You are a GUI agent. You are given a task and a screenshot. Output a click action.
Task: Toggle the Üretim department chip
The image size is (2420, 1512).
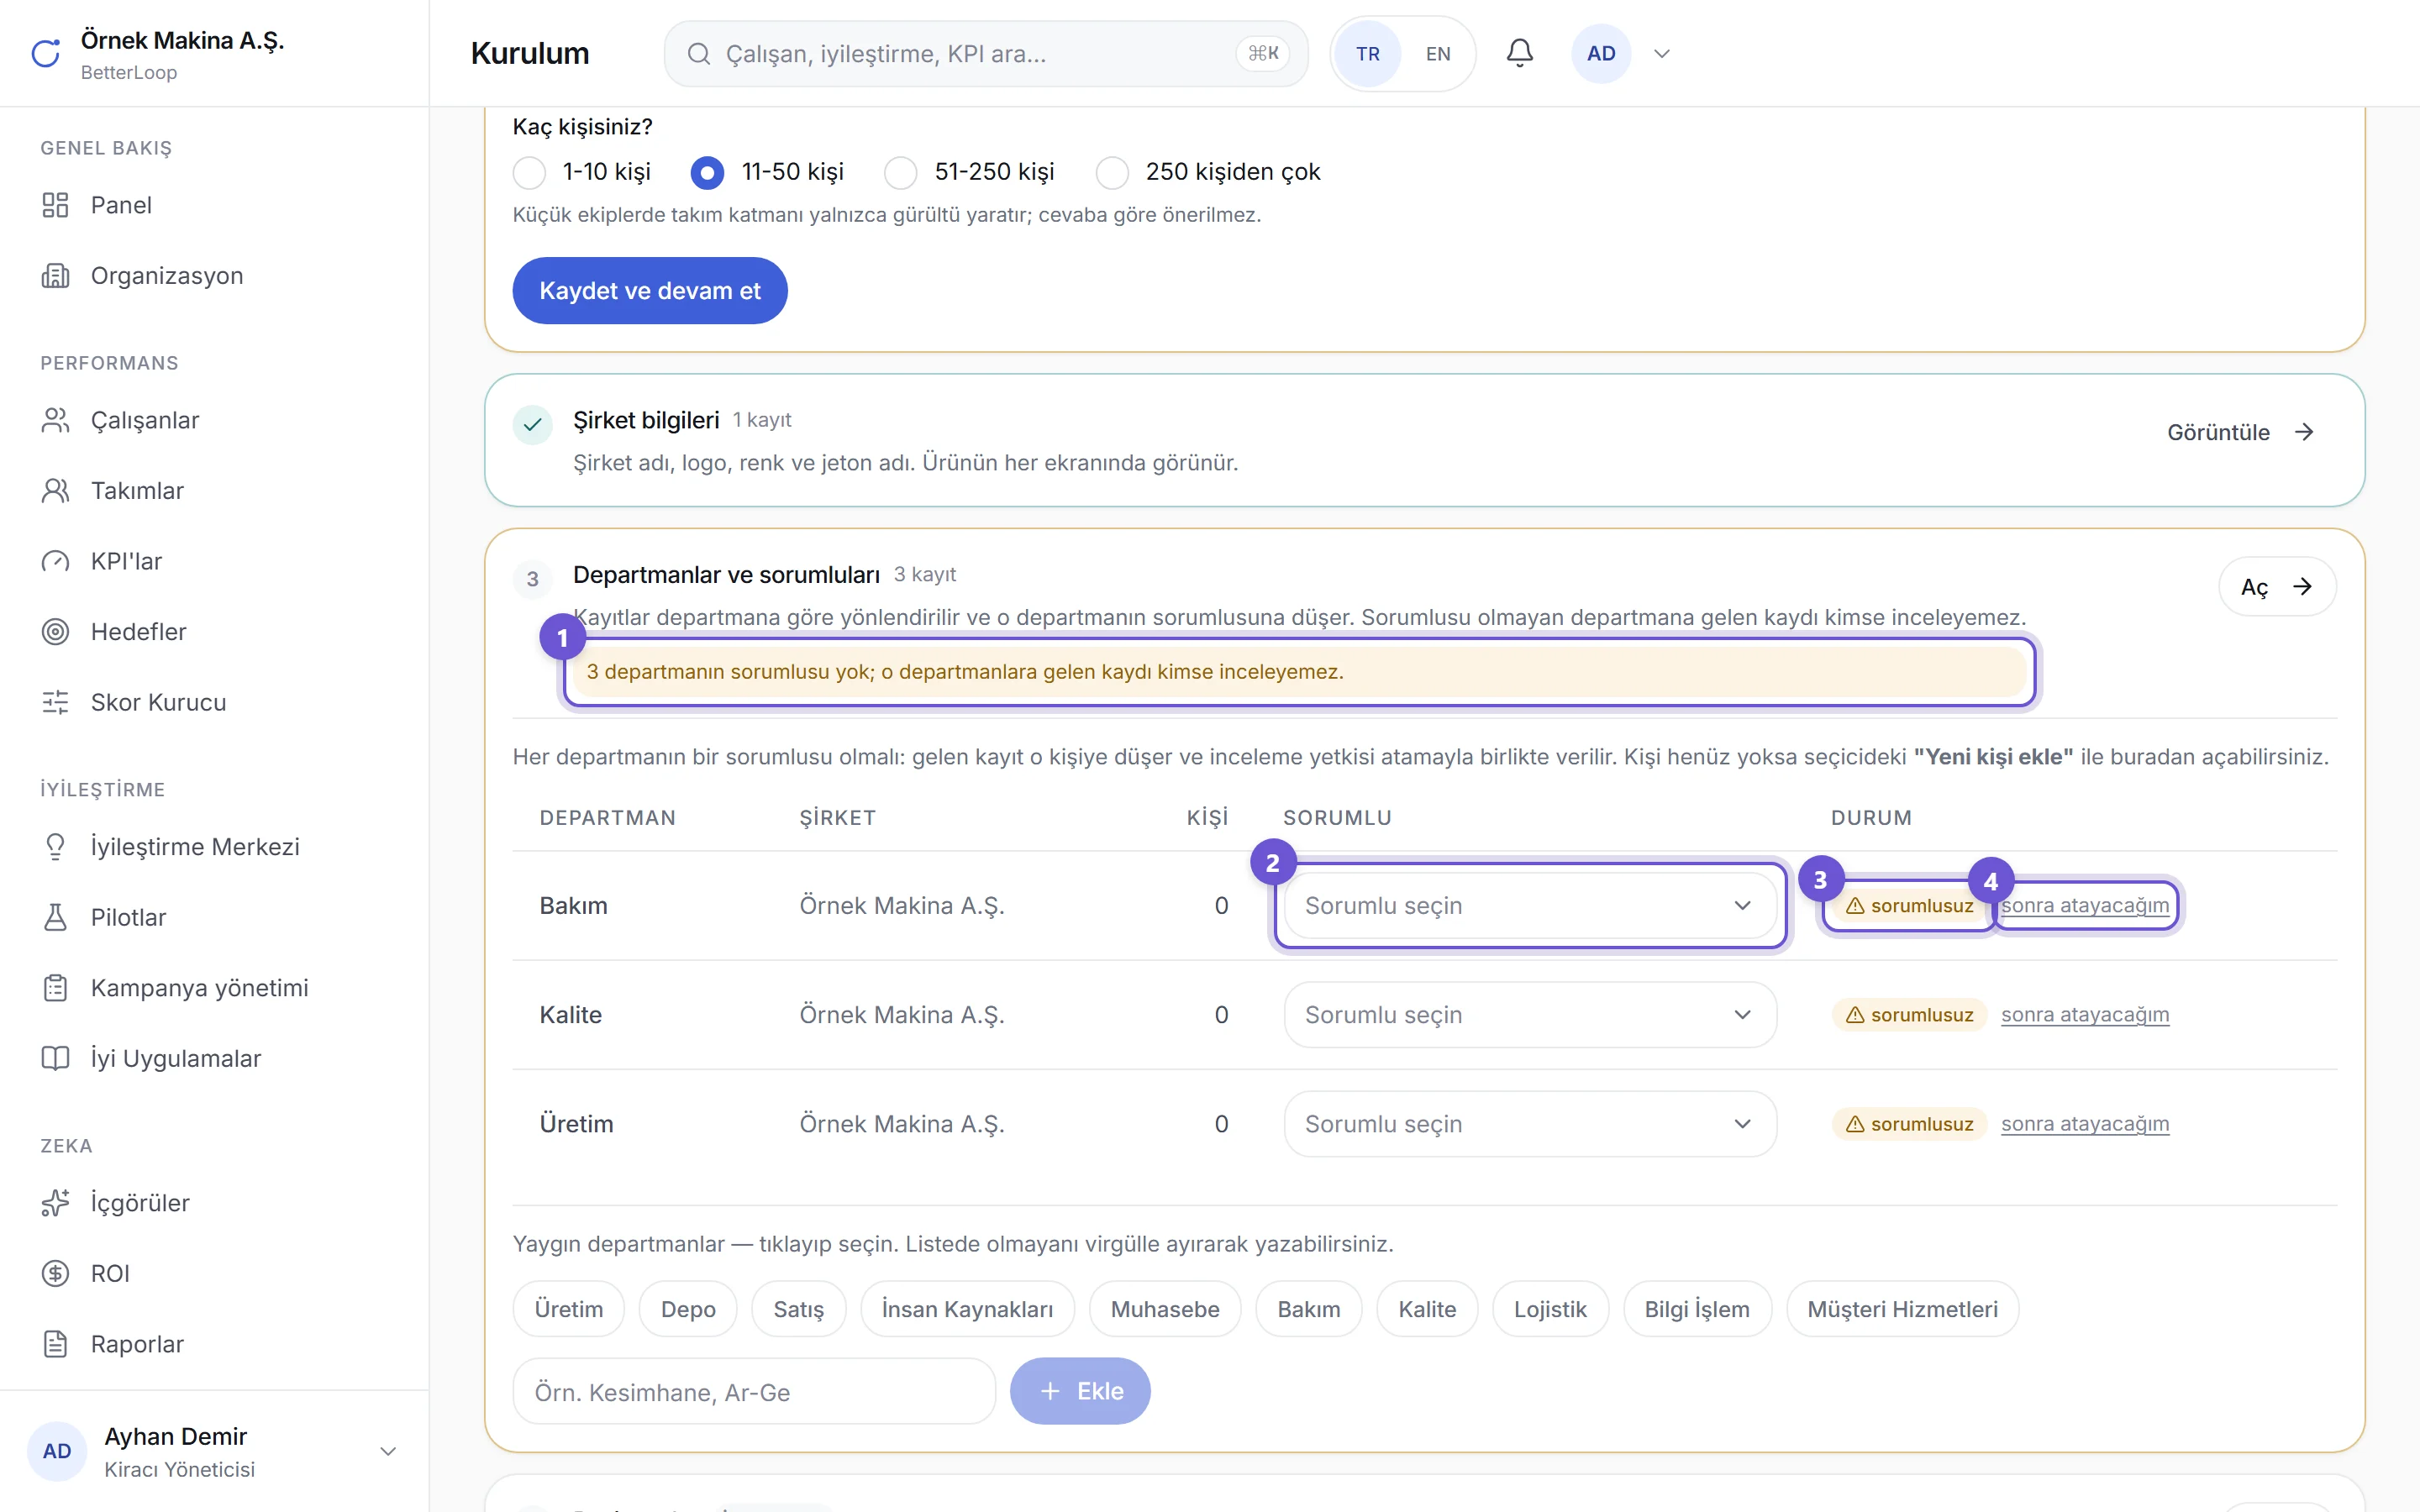[568, 1308]
